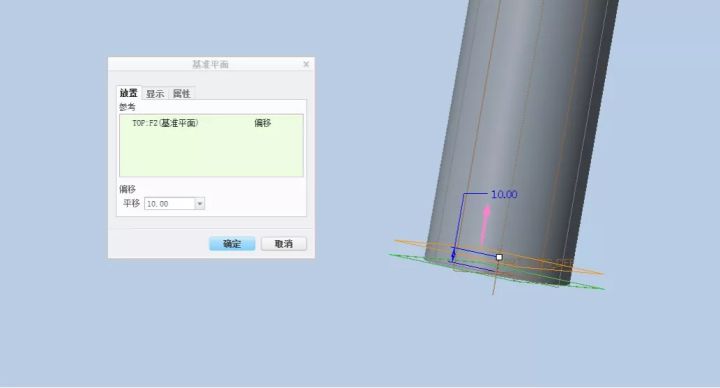Confirm with the 确定 button
The image size is (720, 388).
click(x=232, y=244)
